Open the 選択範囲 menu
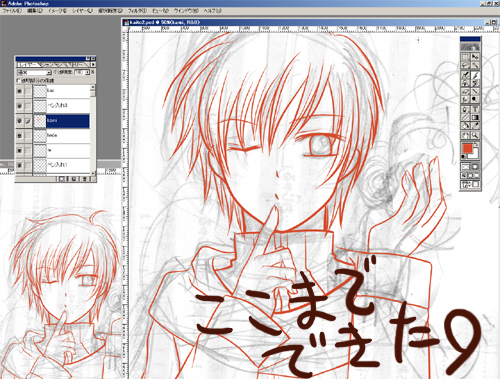 pos(110,11)
